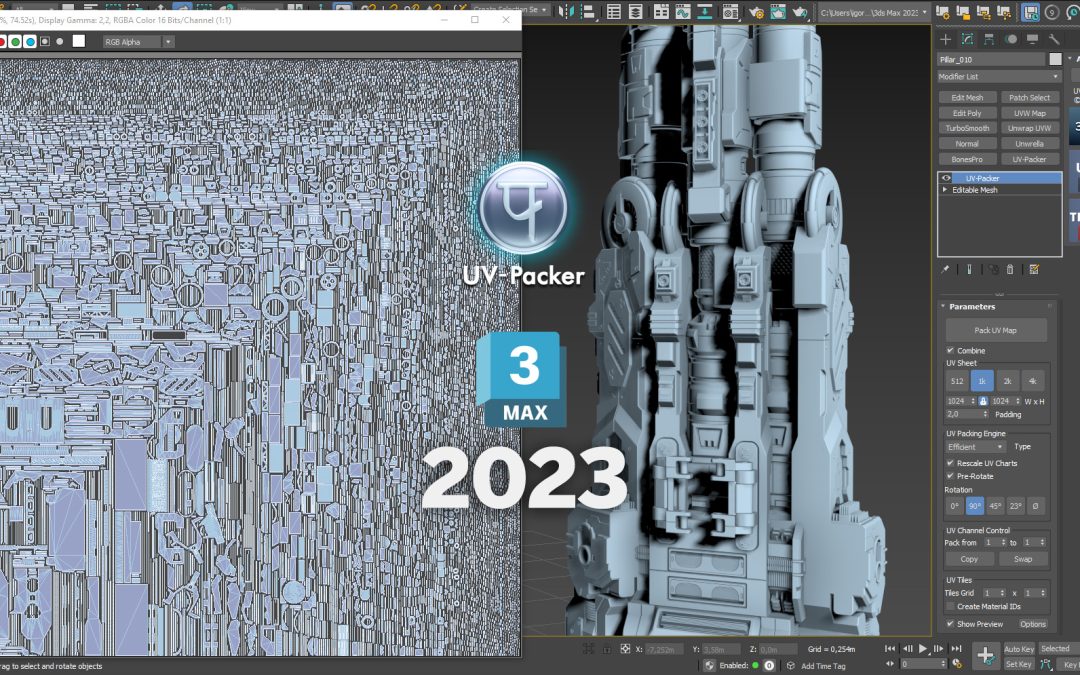Viewport: 1080px width, 675px height.
Task: Uncheck Rescale UV Charts checkbox
Action: (x=950, y=463)
